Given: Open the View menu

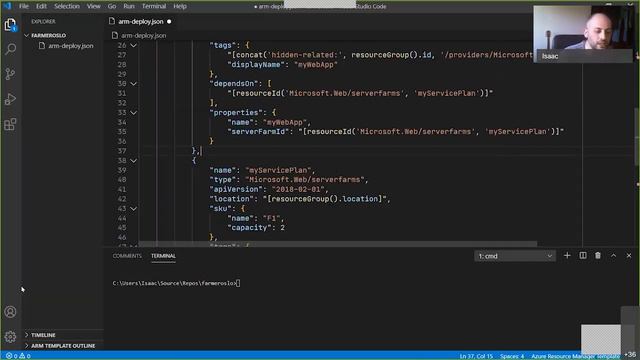Looking at the screenshot, I should pyautogui.click(x=93, y=6).
